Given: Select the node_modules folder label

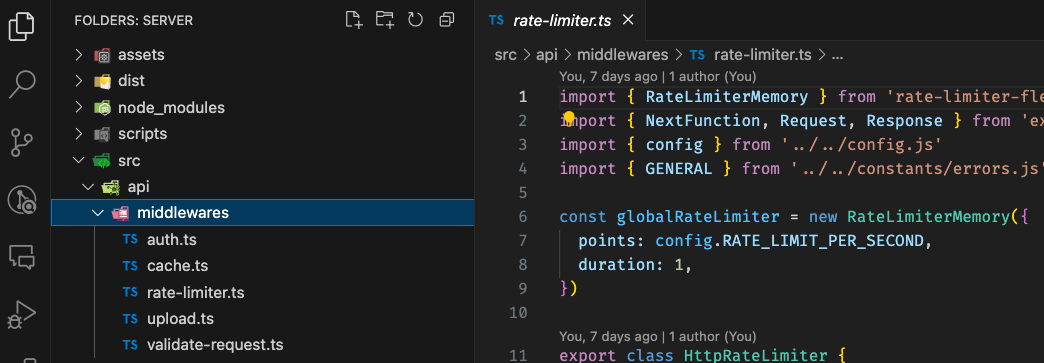Looking at the screenshot, I should [171, 108].
